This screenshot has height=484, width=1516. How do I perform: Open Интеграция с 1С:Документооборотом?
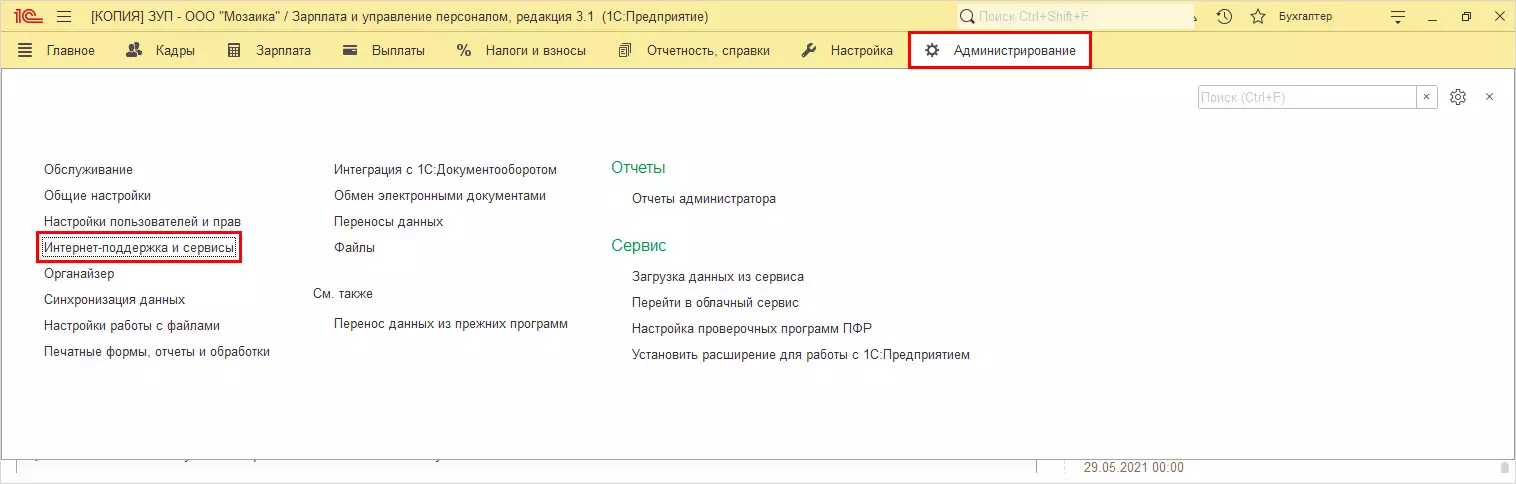point(445,170)
